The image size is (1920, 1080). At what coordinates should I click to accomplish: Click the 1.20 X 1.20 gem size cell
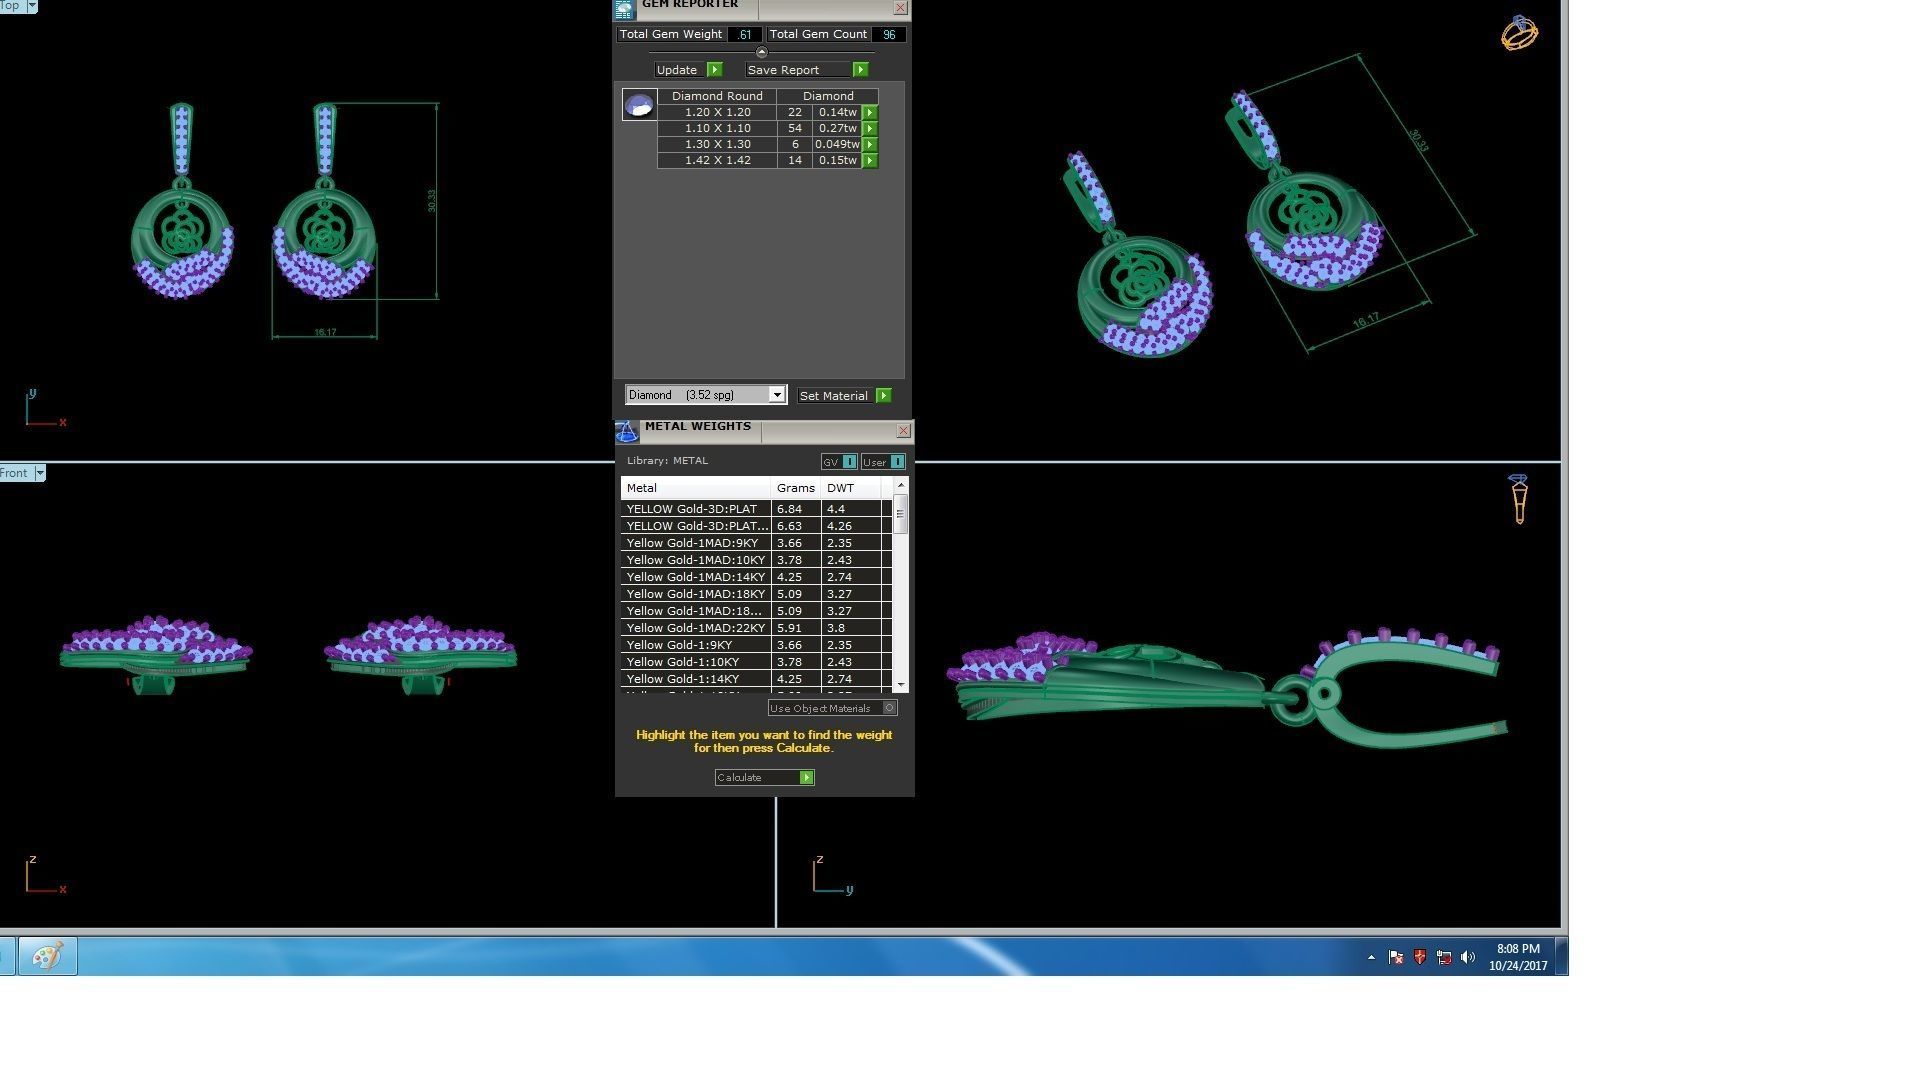(x=717, y=113)
